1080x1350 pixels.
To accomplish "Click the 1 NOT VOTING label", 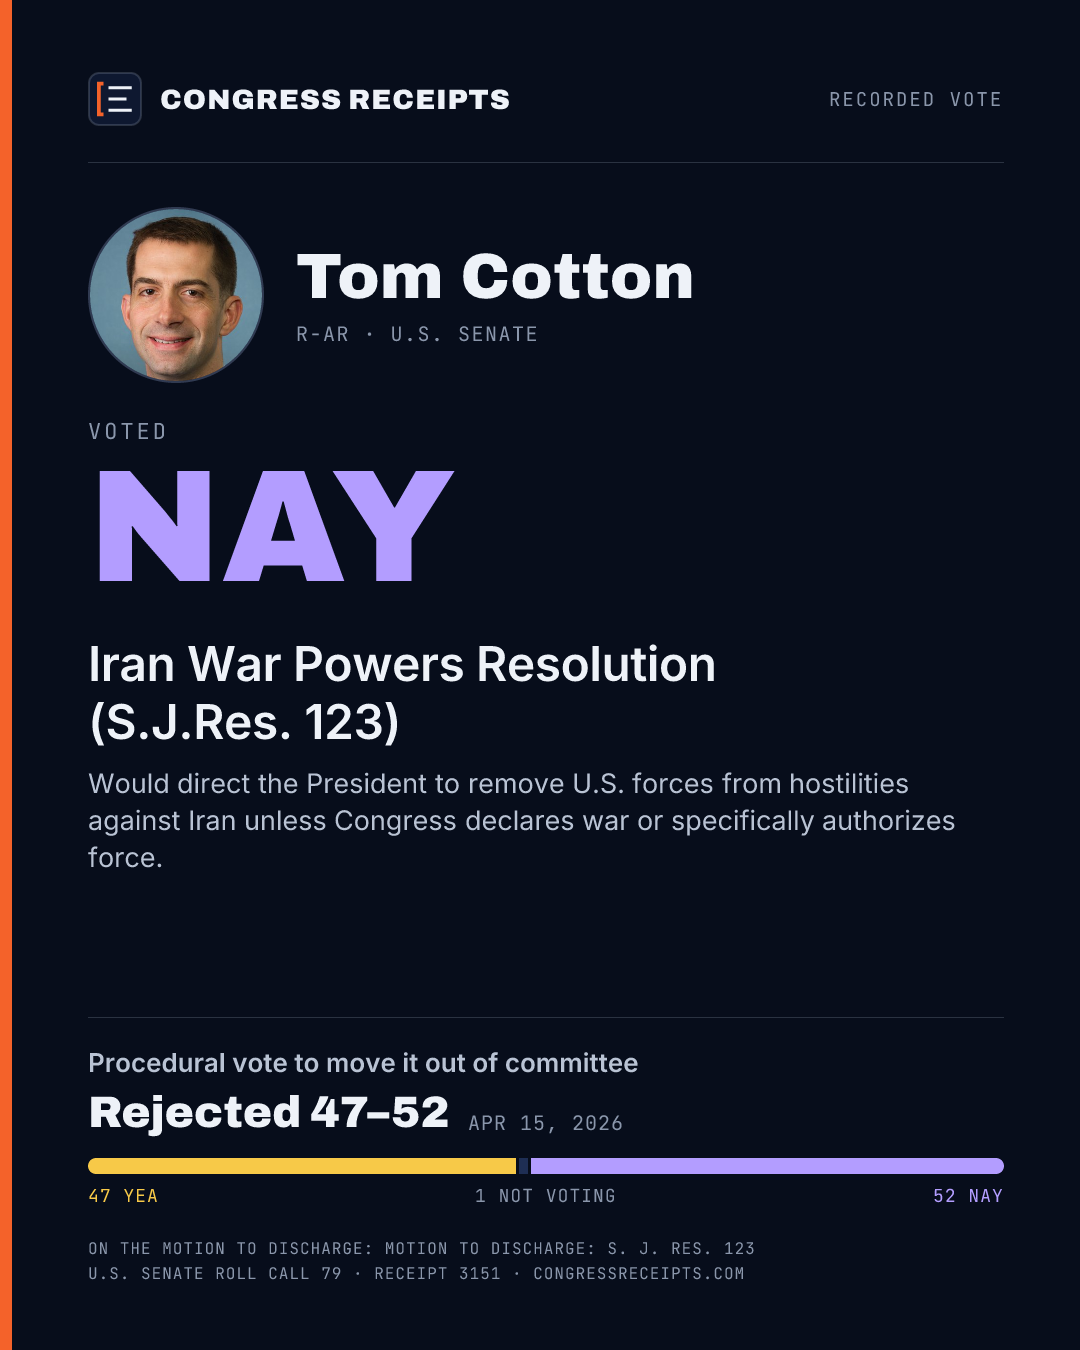I will 545,1196.
